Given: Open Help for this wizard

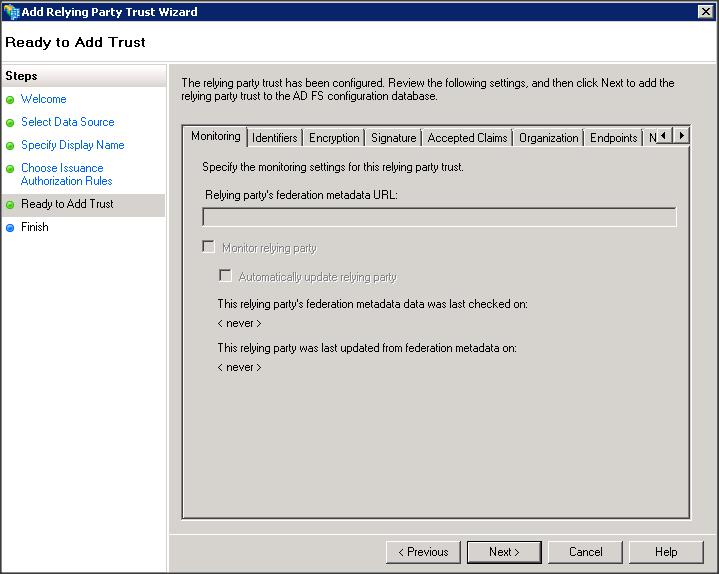Looking at the screenshot, I should click(666, 552).
